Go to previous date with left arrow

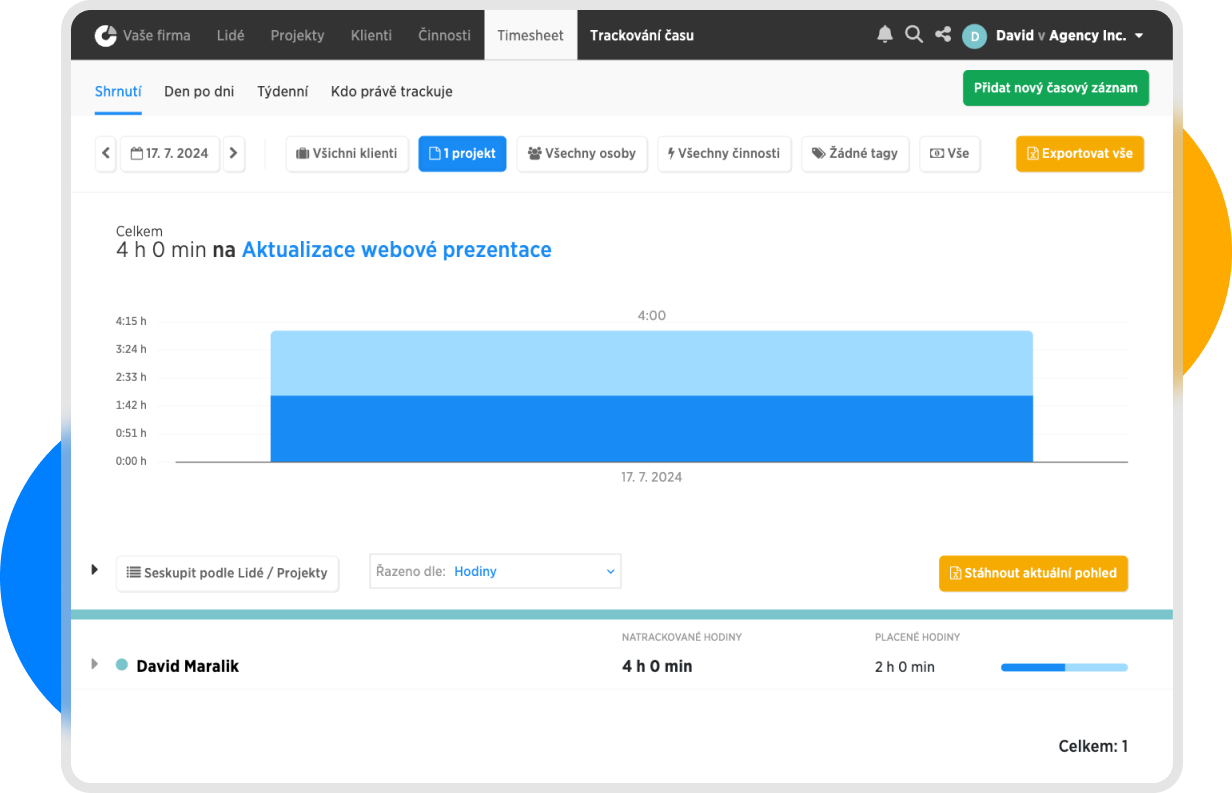tap(106, 154)
